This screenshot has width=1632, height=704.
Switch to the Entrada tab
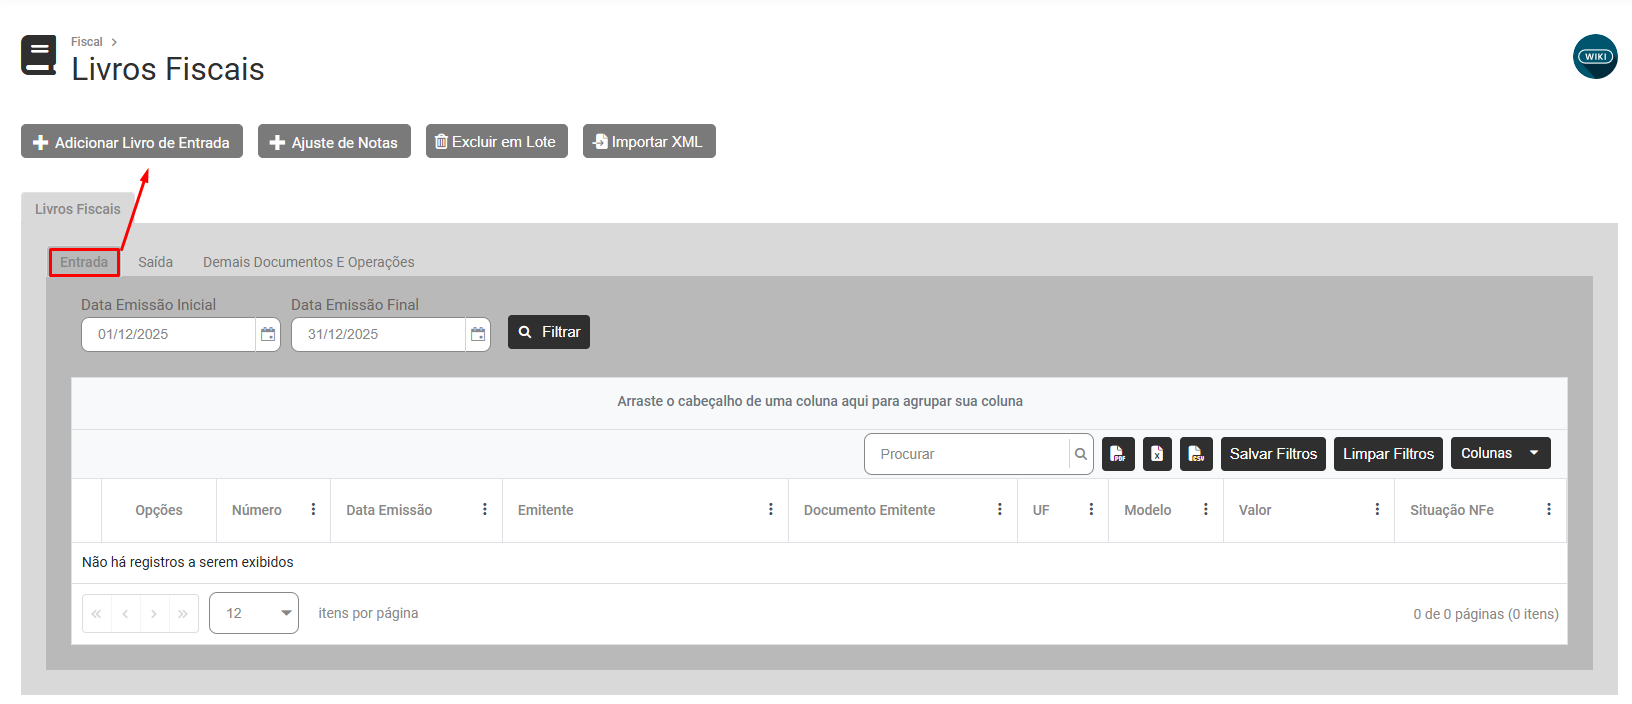tap(84, 262)
